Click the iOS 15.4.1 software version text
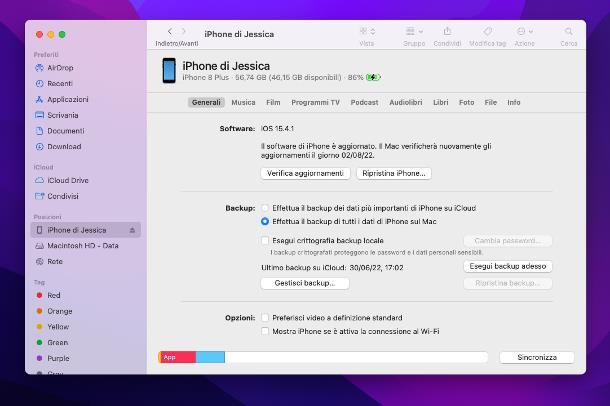 coord(277,128)
